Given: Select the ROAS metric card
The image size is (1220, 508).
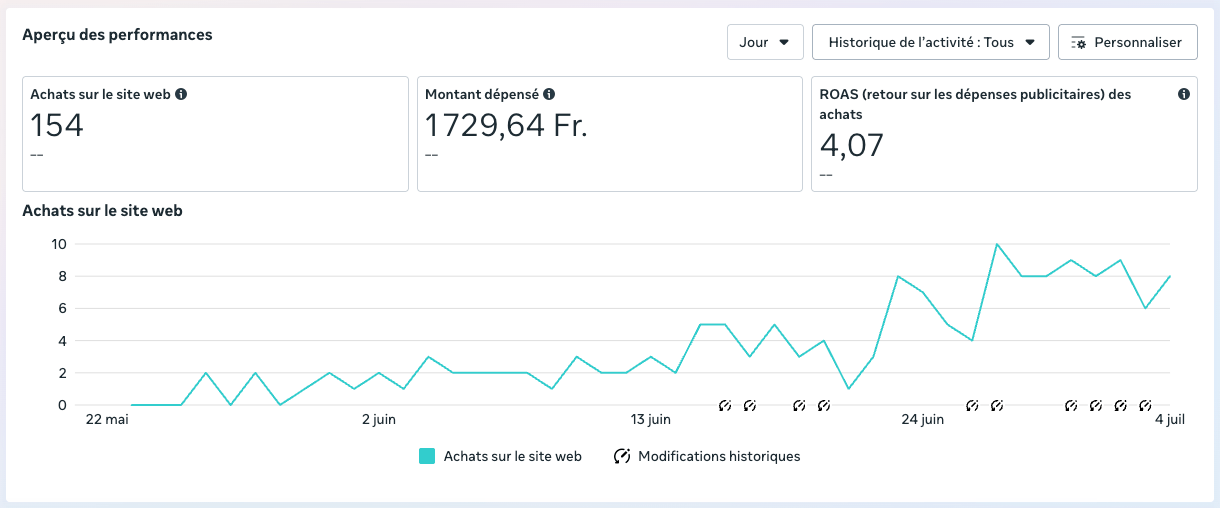Looking at the screenshot, I should 1004,134.
